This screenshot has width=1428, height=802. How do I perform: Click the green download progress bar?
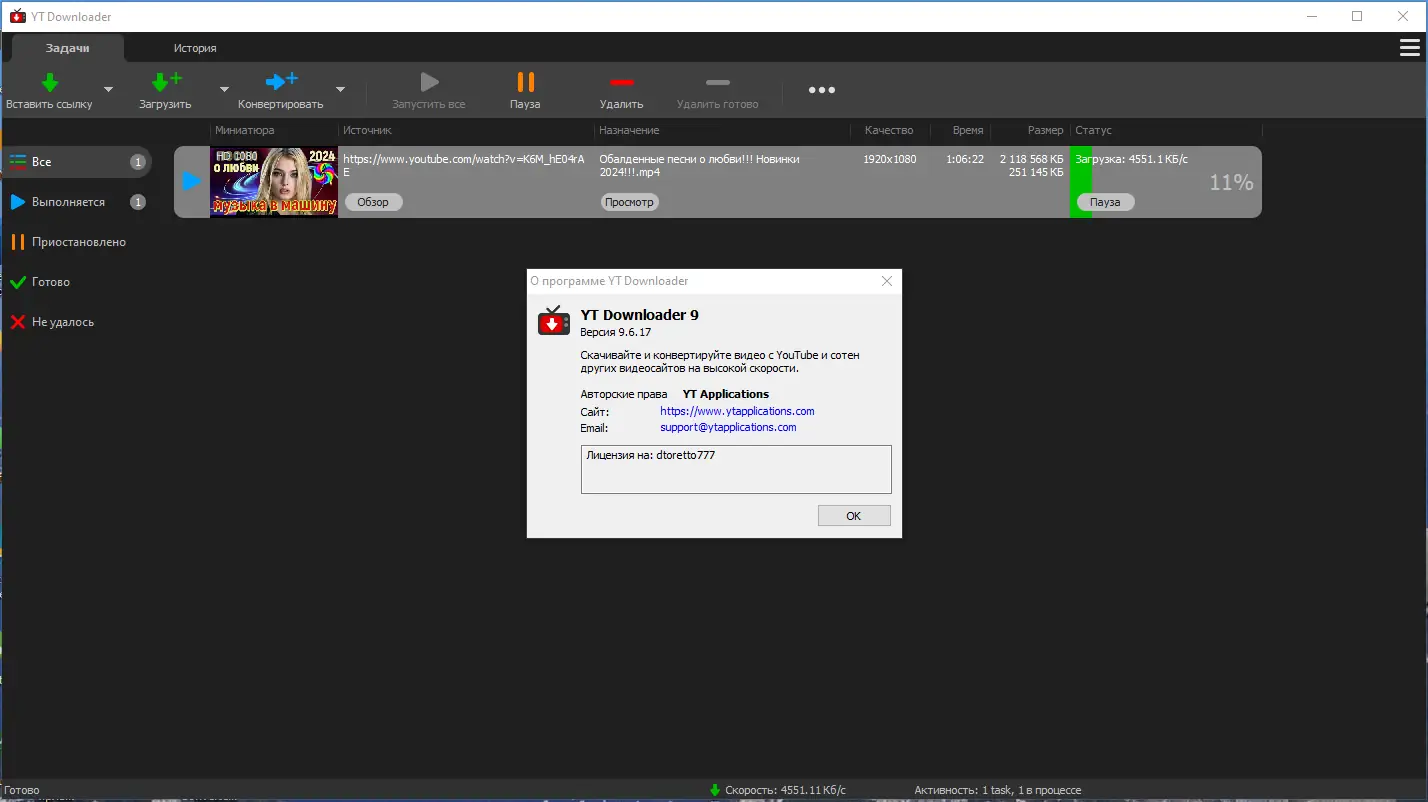[x=1081, y=182]
